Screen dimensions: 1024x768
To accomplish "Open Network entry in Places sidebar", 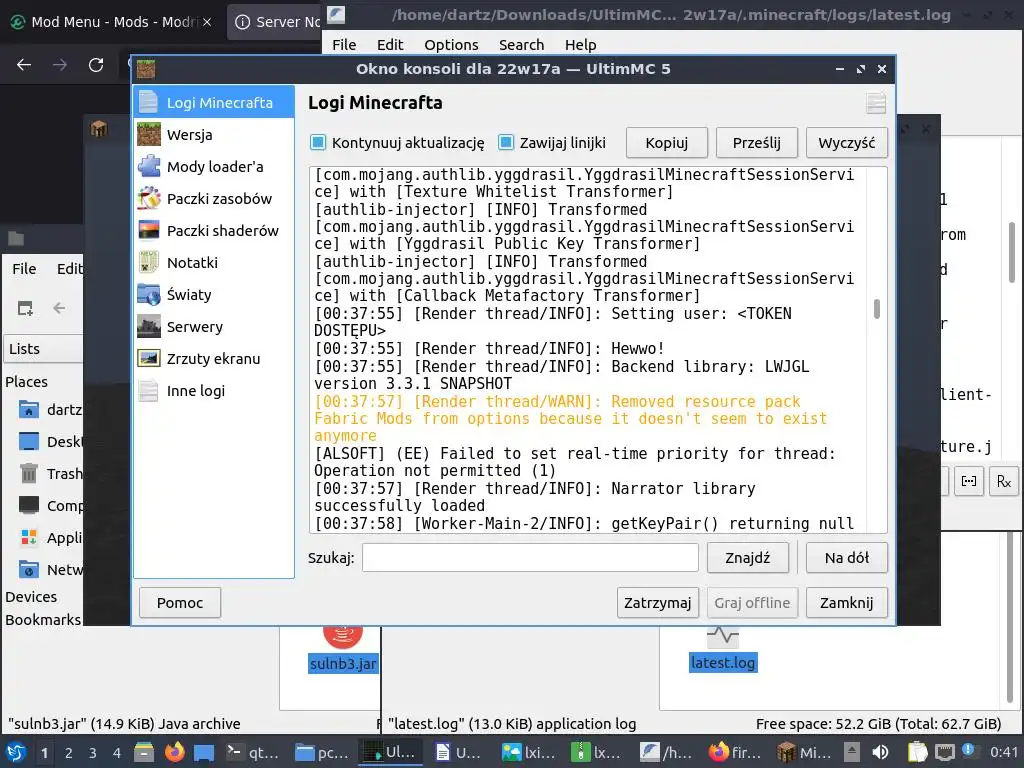I will pyautogui.click(x=50, y=569).
